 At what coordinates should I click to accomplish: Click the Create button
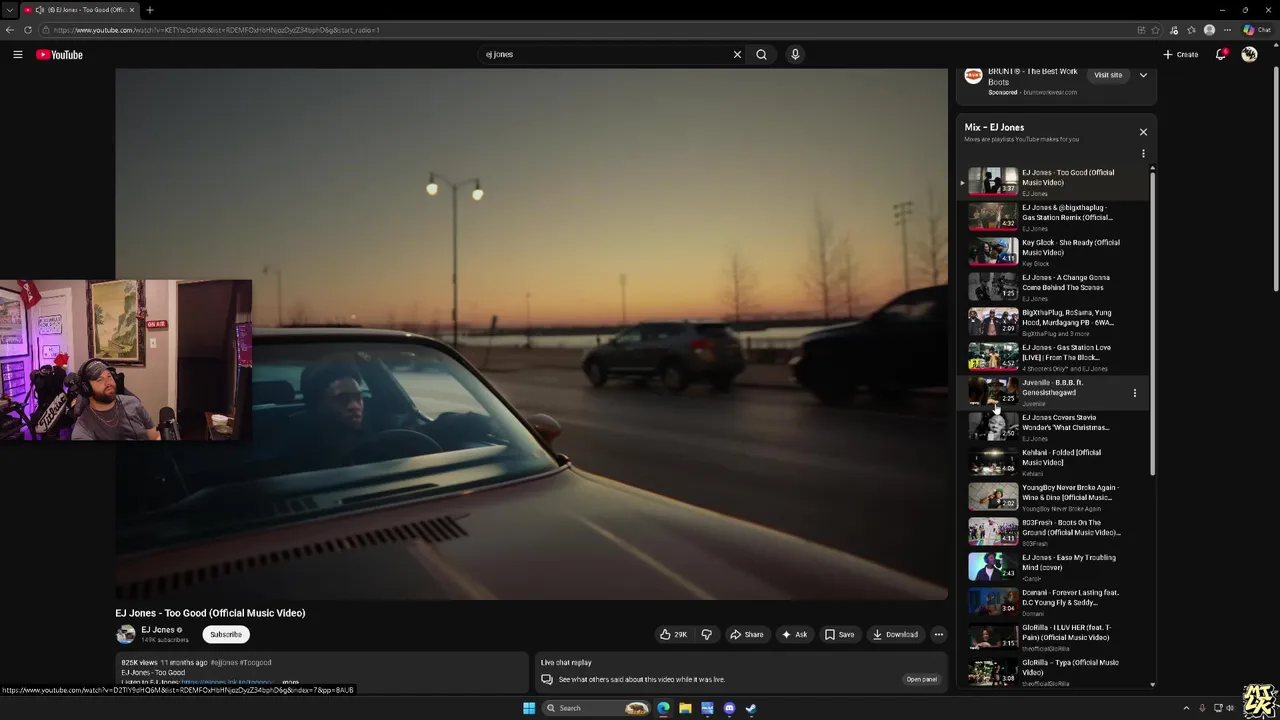(x=1181, y=55)
